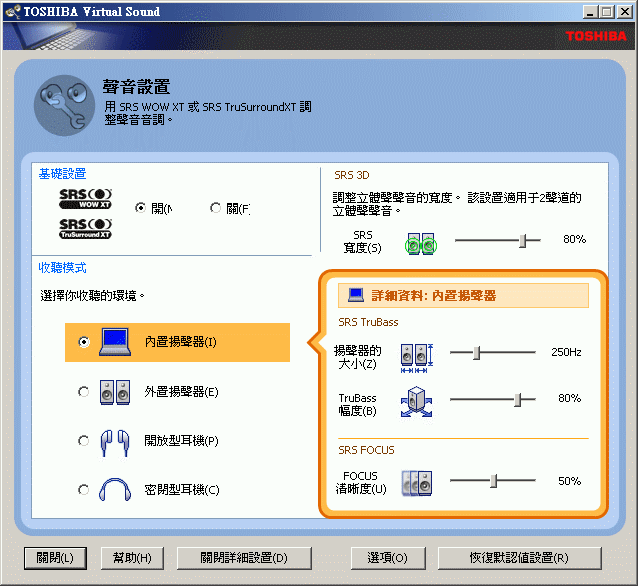The width and height of the screenshot is (638, 586).
Task: Select 密閉型耳機(C) listening mode
Action: tap(83, 490)
